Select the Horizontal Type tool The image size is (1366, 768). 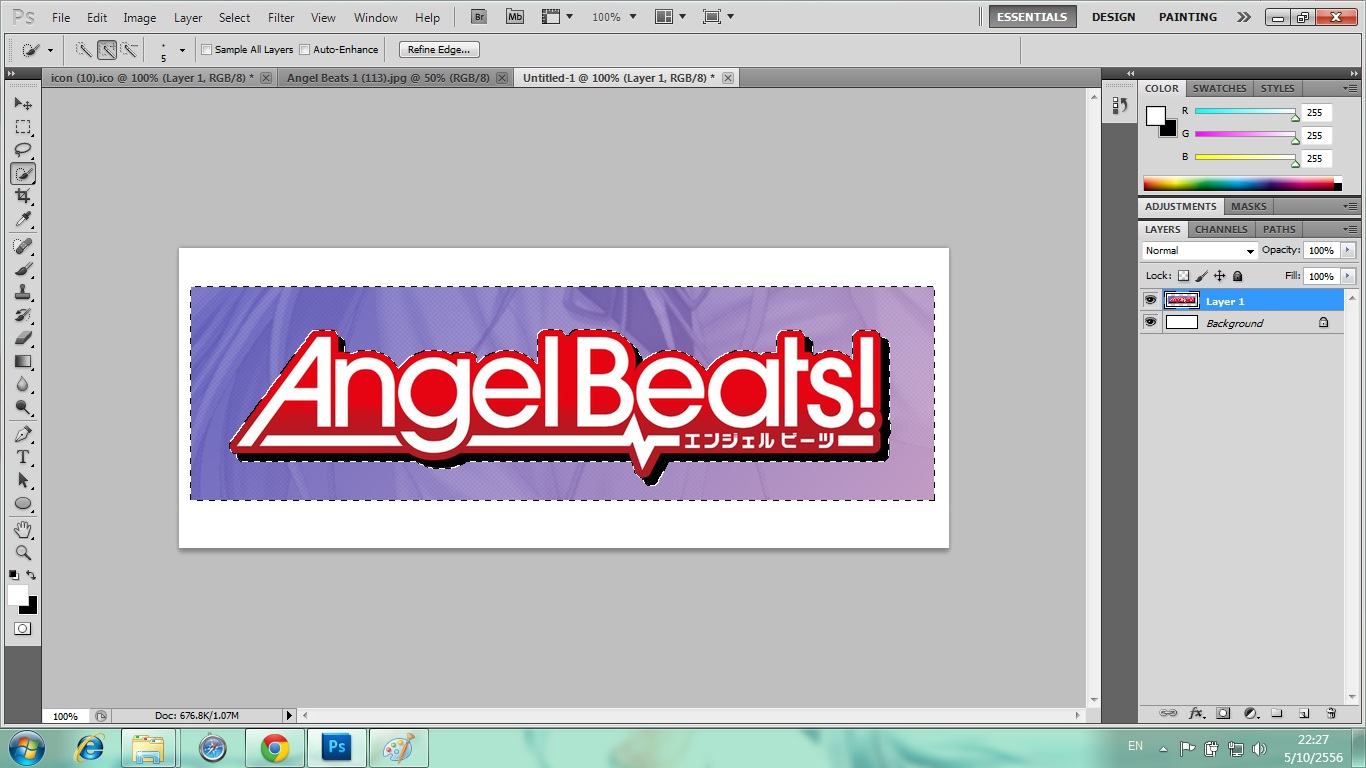pyautogui.click(x=23, y=457)
